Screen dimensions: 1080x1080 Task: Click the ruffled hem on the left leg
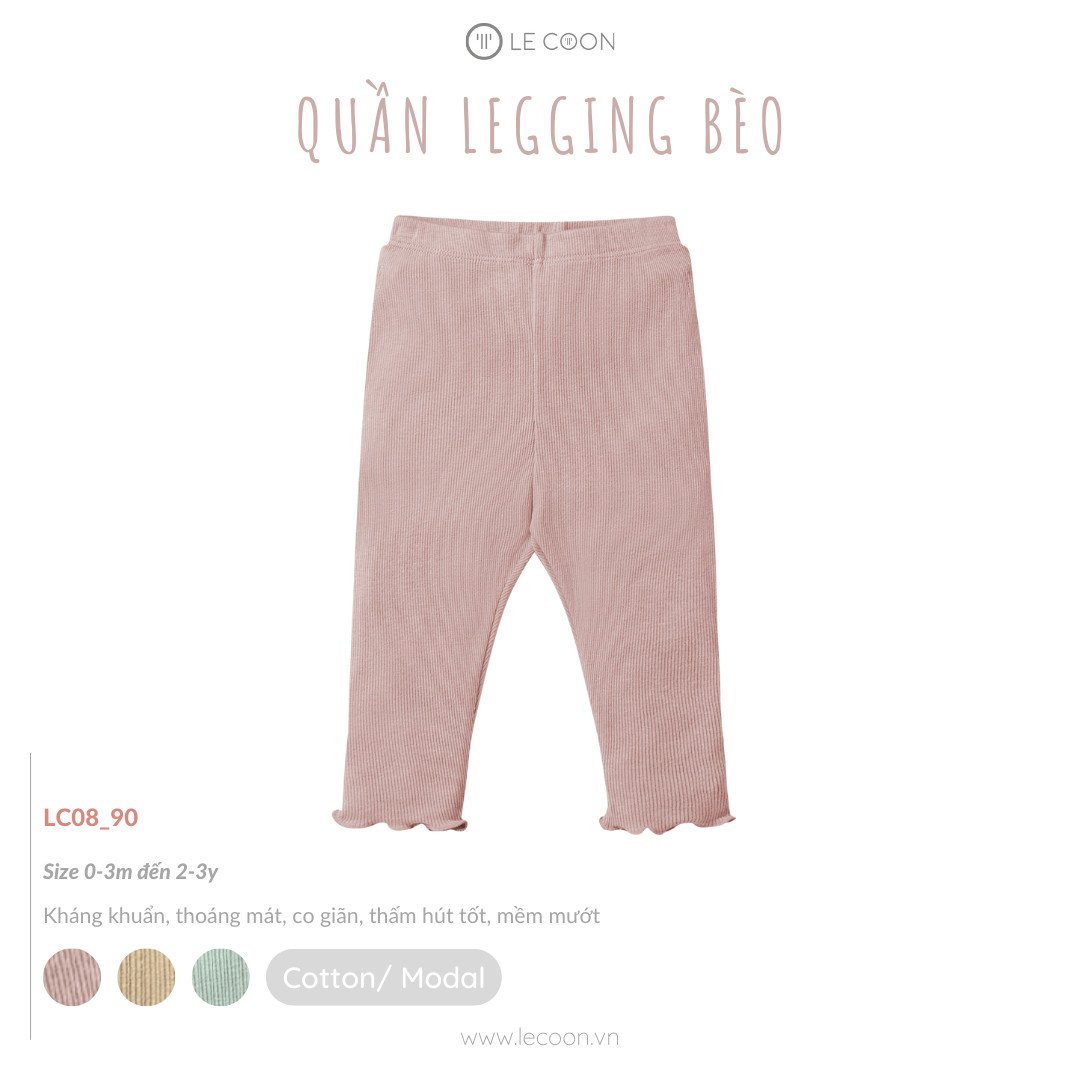pos(399,820)
